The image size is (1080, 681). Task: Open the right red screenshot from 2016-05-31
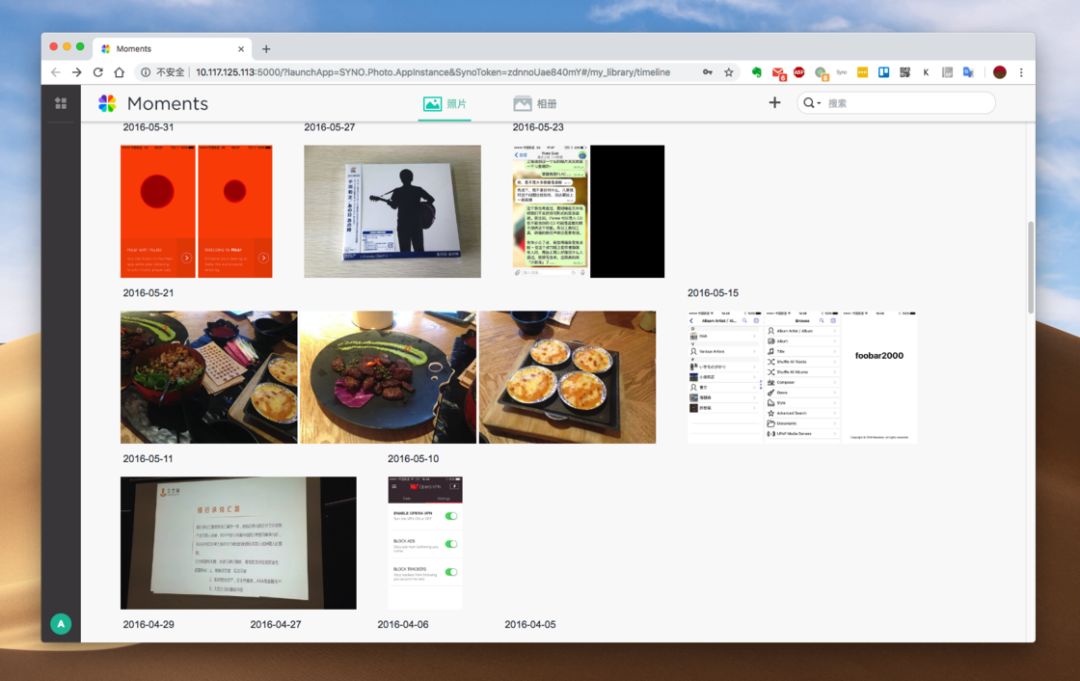[235, 211]
